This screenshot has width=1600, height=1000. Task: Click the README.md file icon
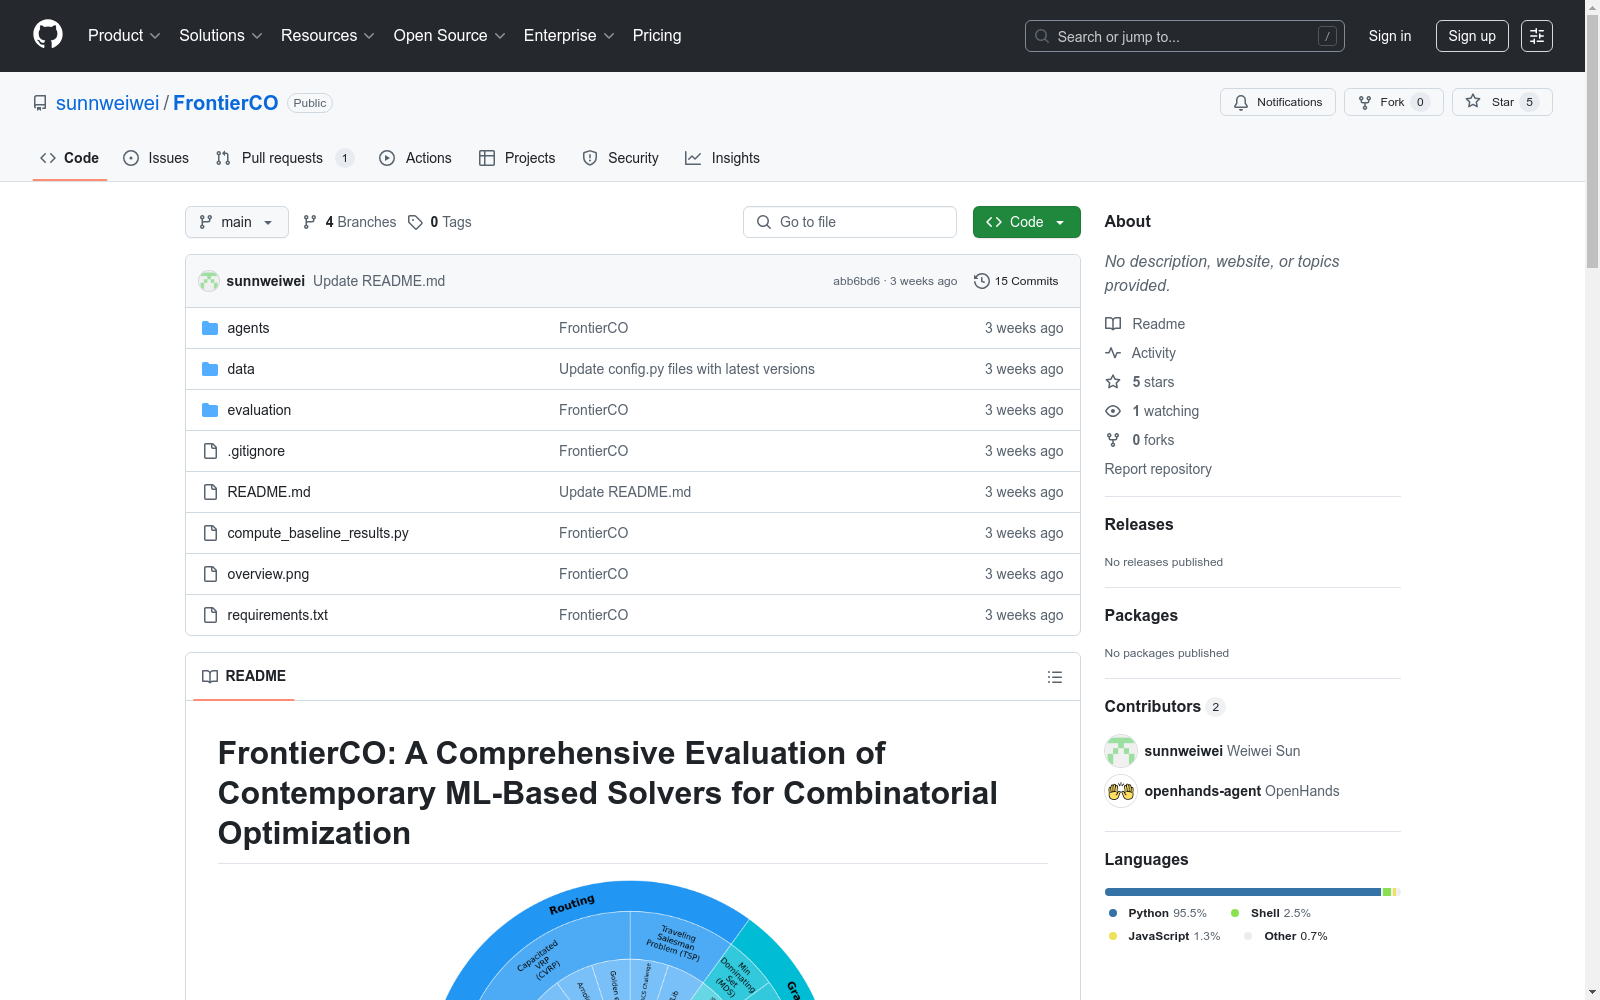click(x=210, y=492)
